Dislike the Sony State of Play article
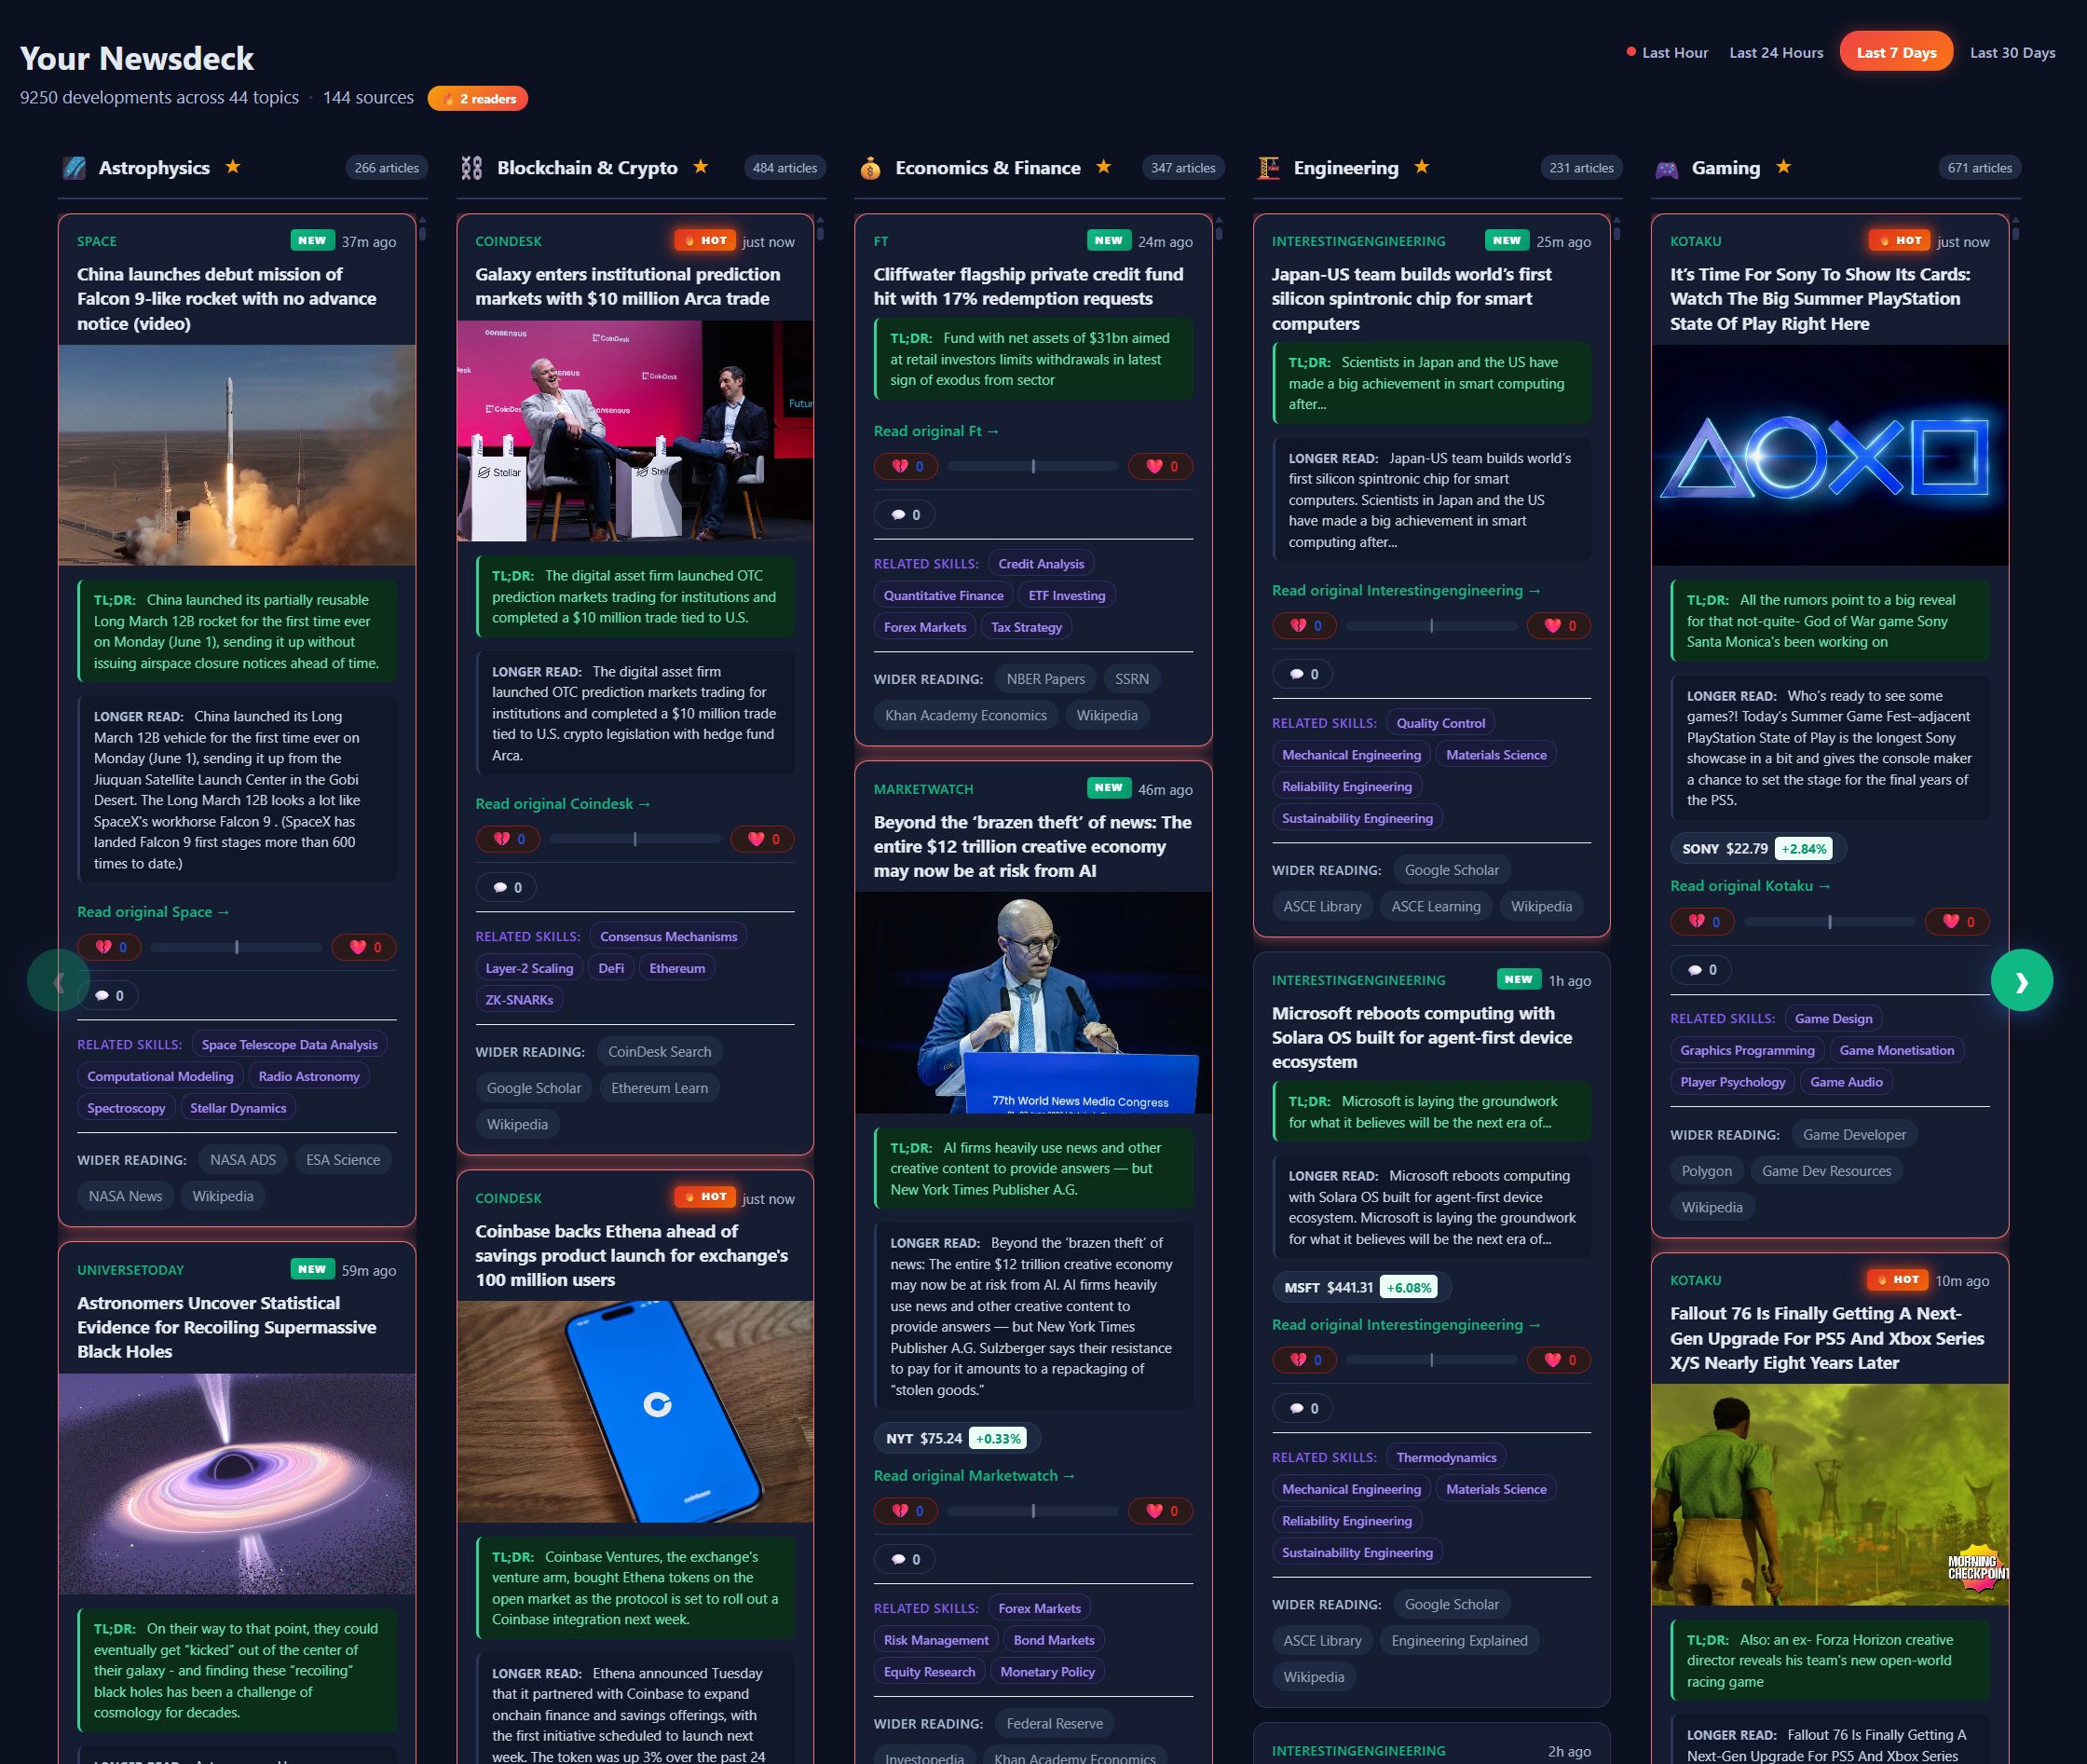The image size is (2087, 1764). pos(1703,922)
